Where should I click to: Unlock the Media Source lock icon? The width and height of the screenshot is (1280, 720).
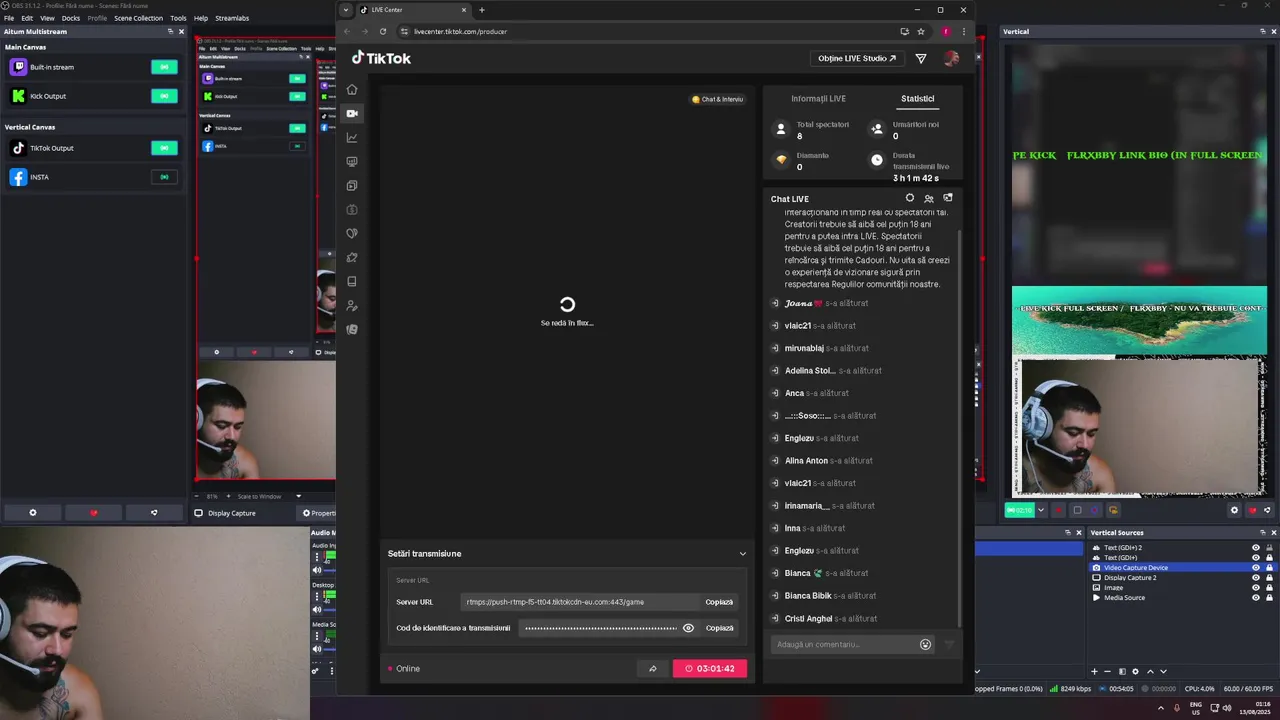(1269, 598)
